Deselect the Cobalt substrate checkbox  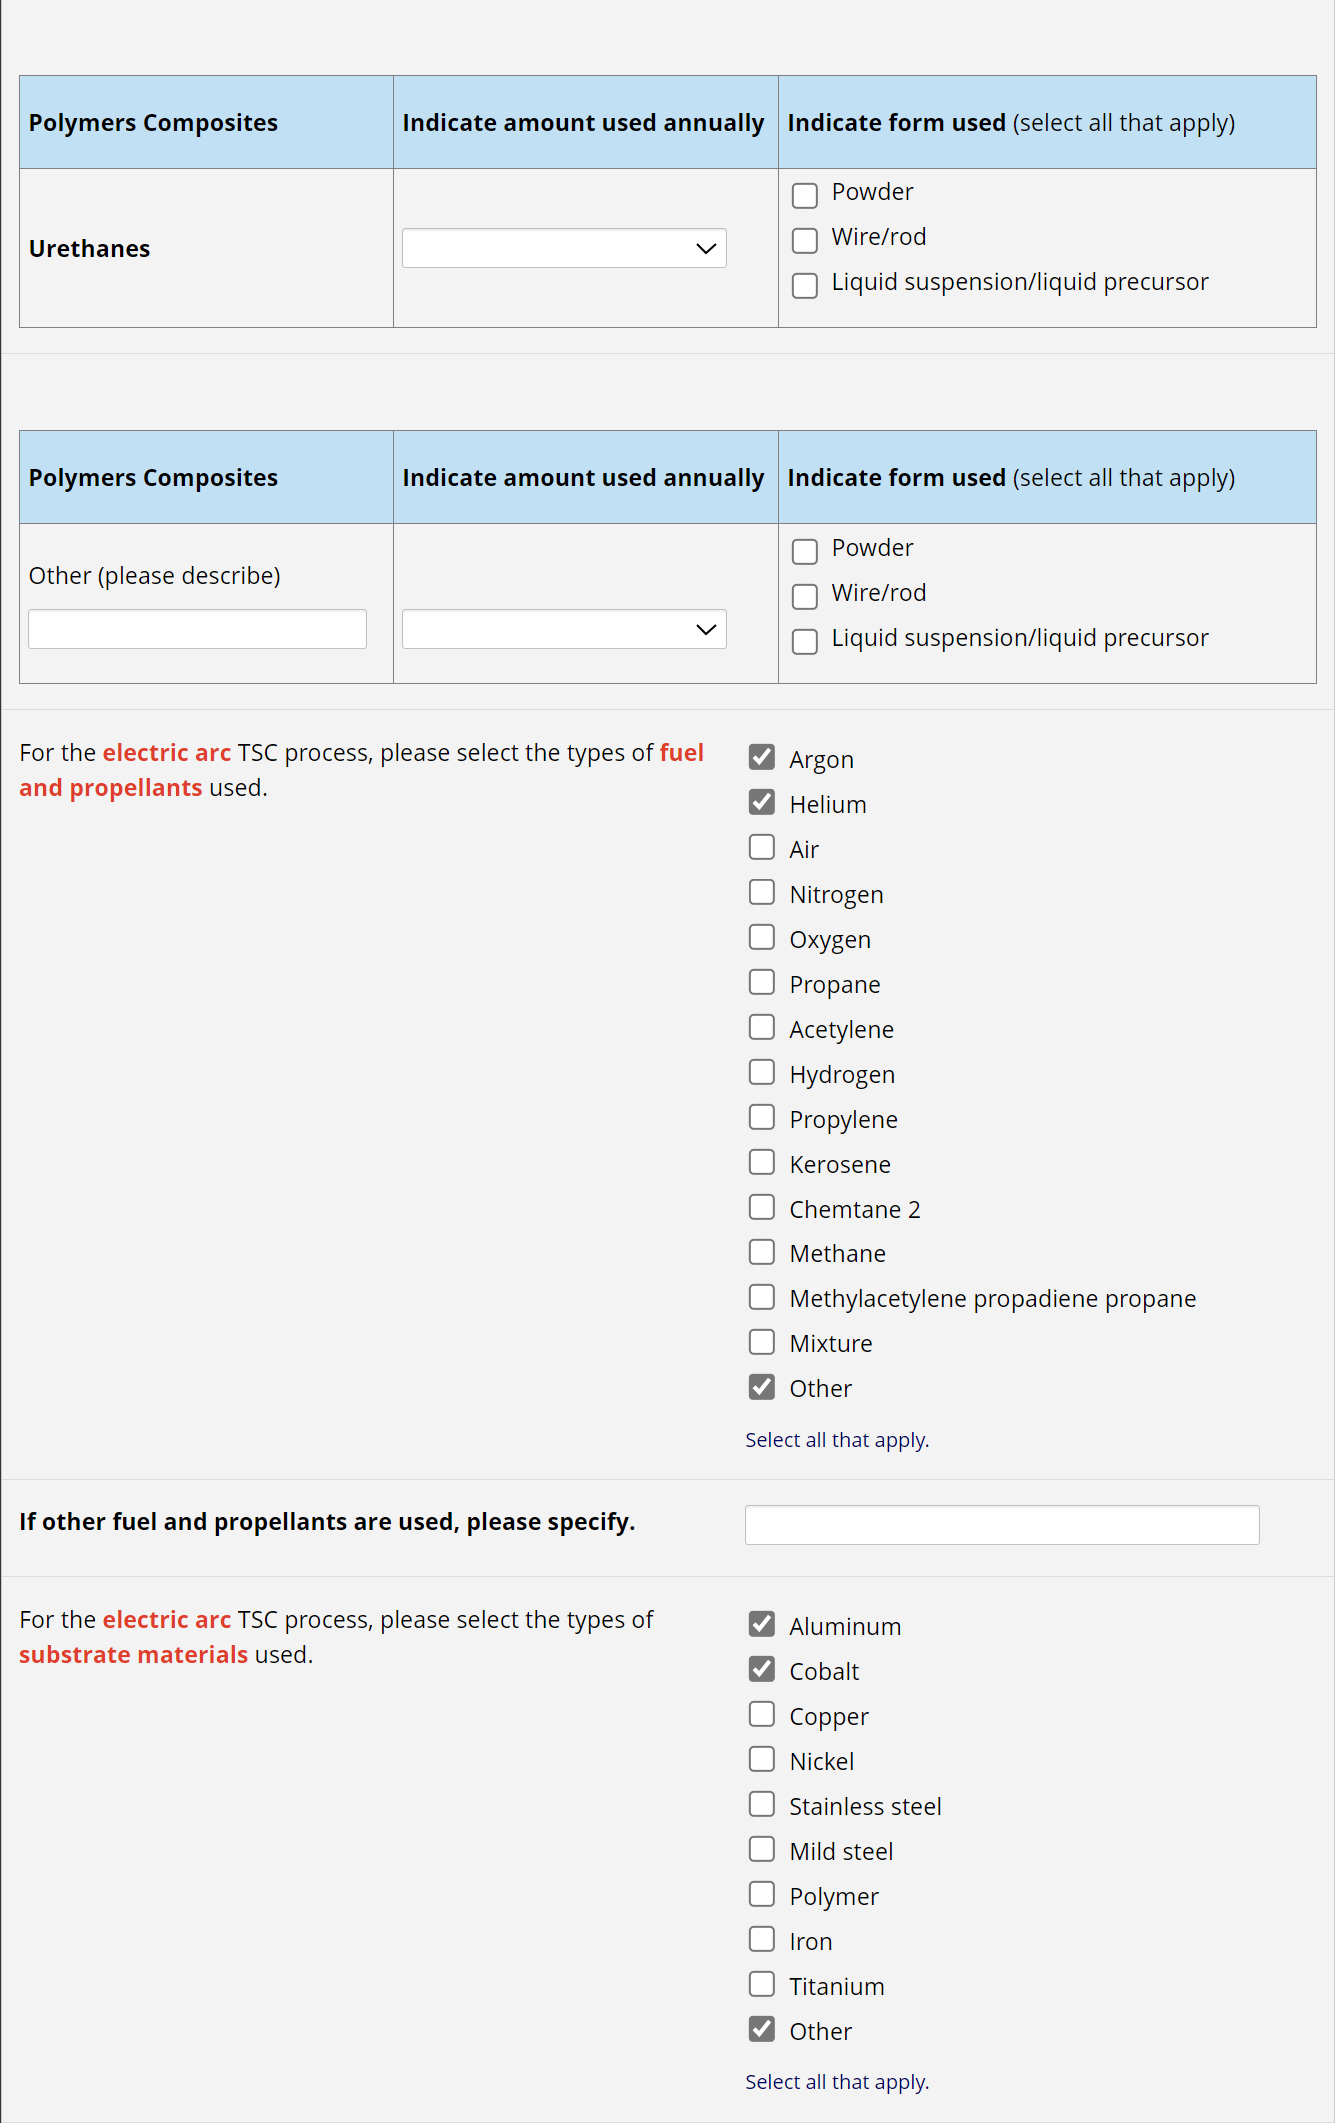[762, 1669]
